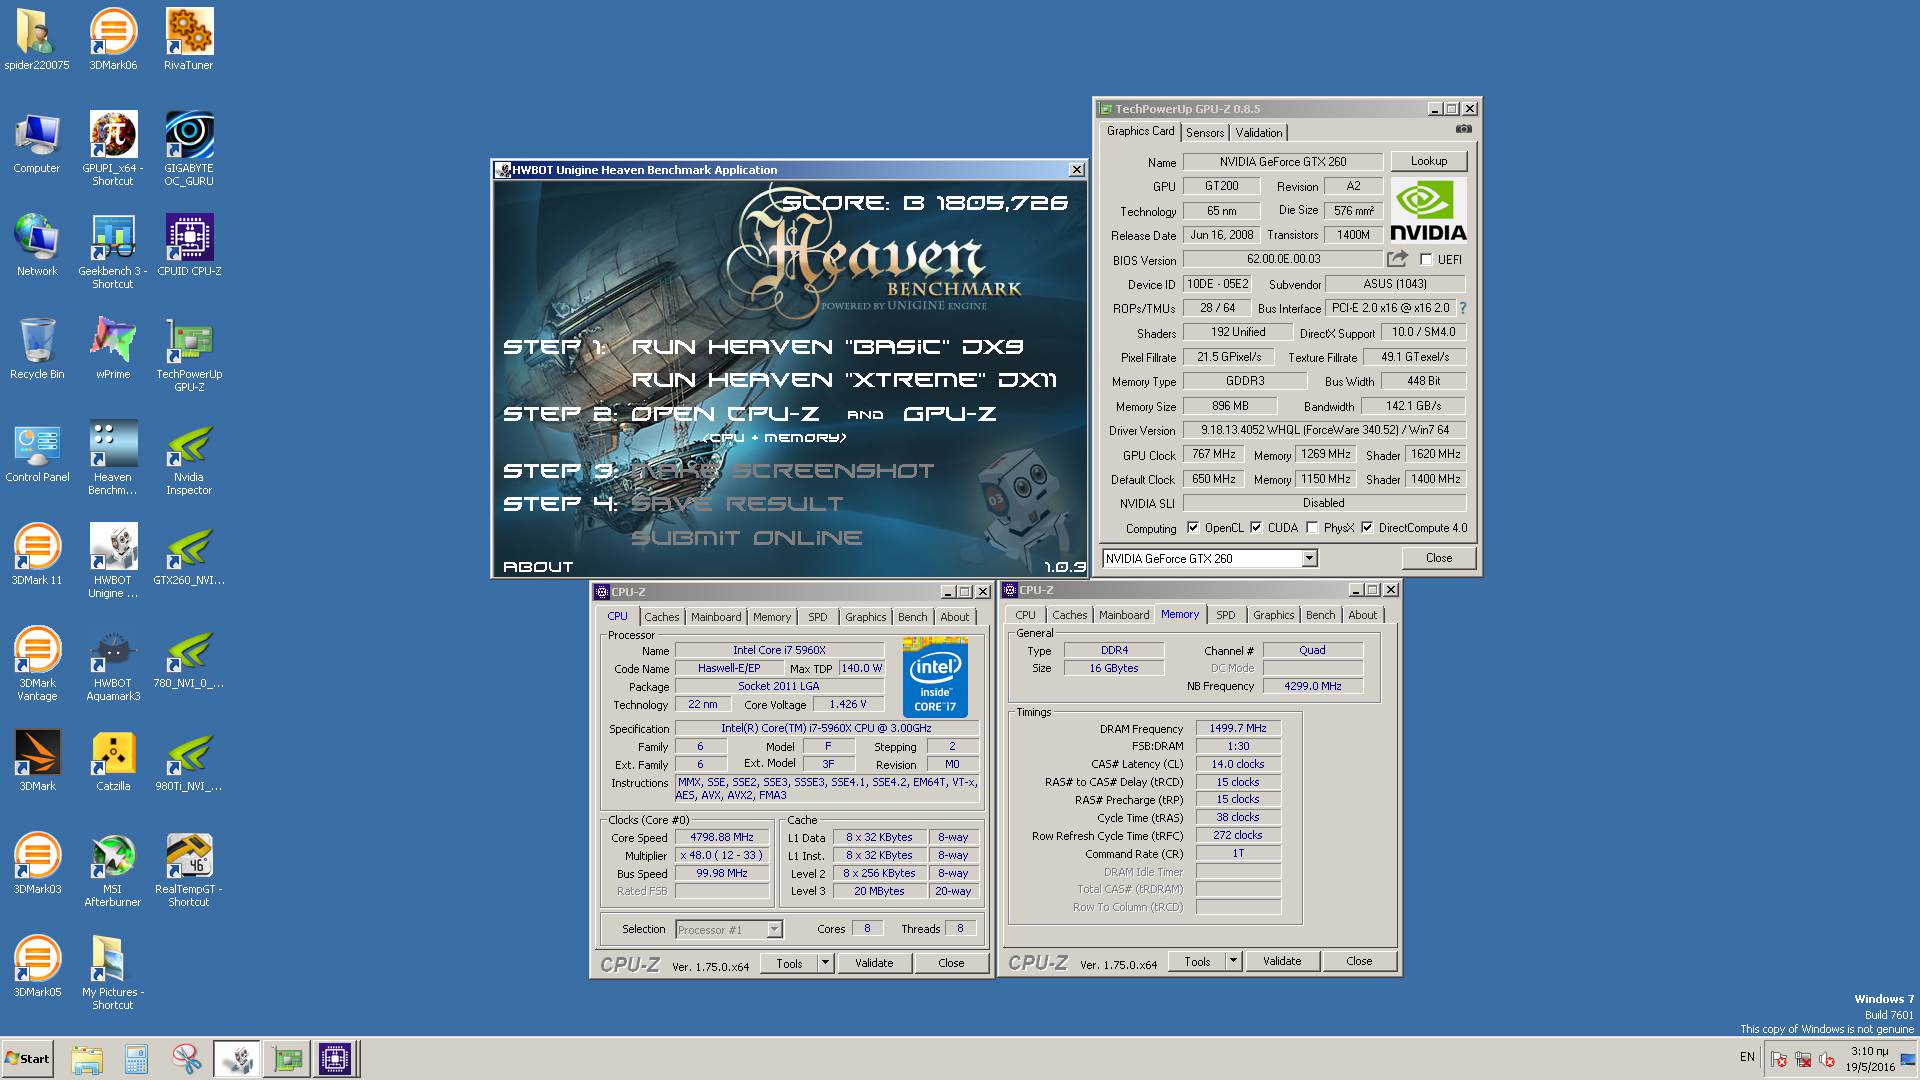The height and width of the screenshot is (1080, 1920).
Task: Click GPU-Z screenshot camera icon
Action: [x=1463, y=129]
